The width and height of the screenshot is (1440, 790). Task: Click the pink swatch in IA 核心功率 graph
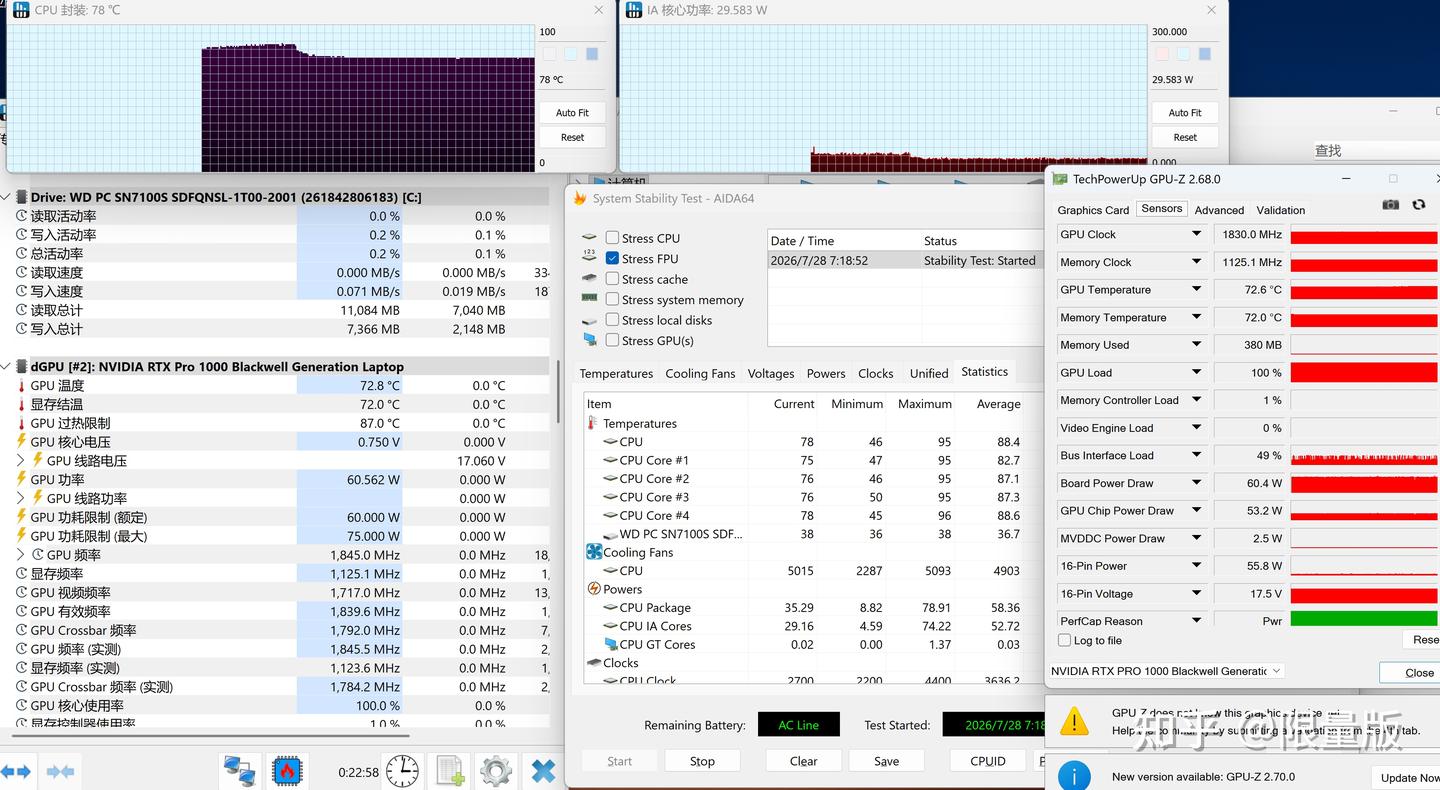1160,54
